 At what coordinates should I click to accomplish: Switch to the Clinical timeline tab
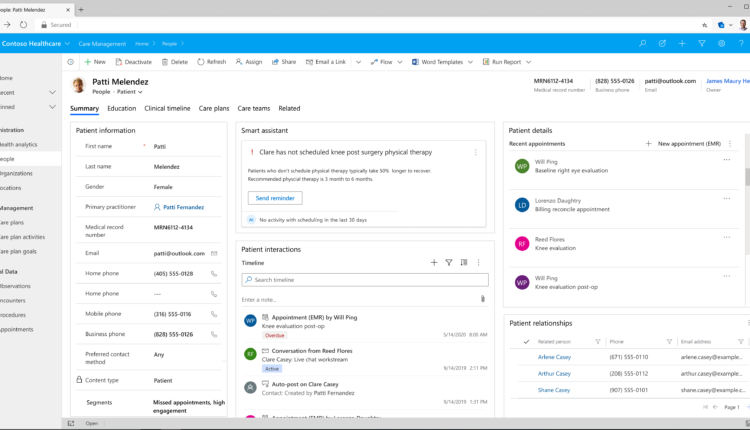[167, 108]
